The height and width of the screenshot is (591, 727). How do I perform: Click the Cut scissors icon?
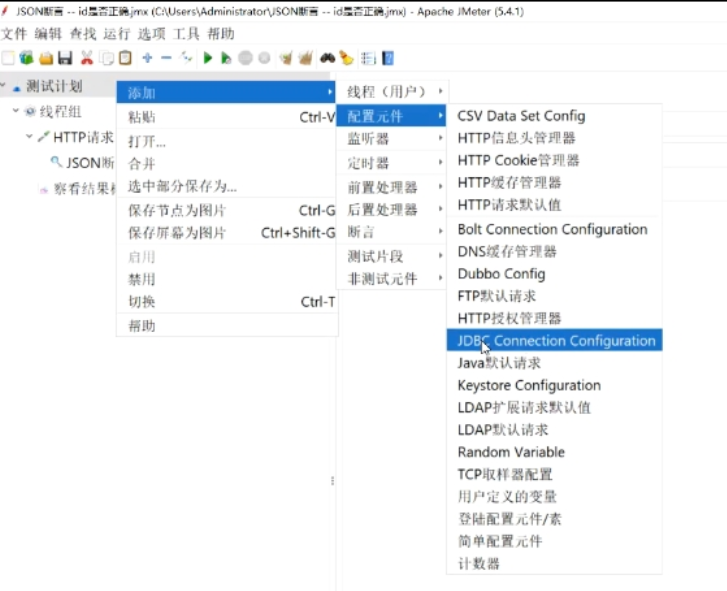[x=86, y=58]
